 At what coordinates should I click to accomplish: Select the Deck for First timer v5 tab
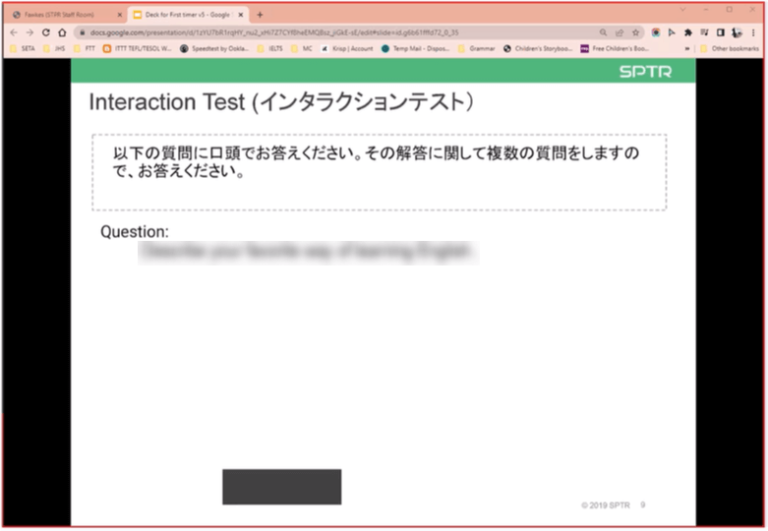click(189, 15)
